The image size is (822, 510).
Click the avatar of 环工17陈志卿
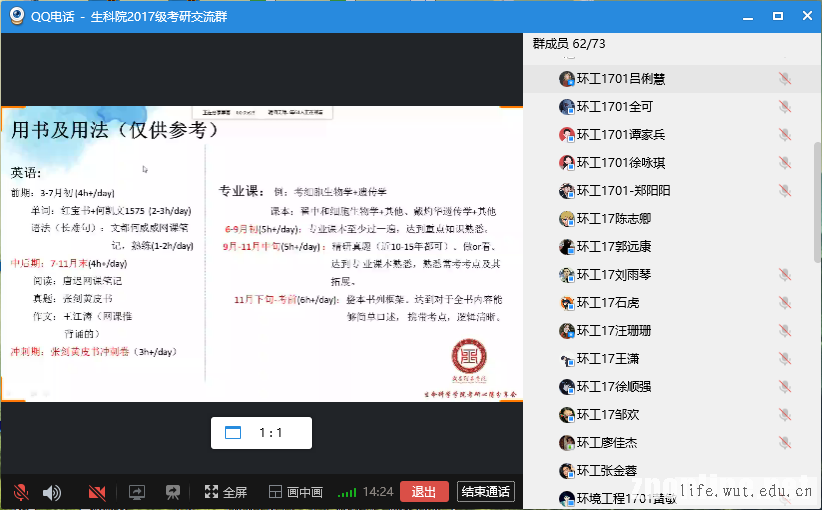566,219
